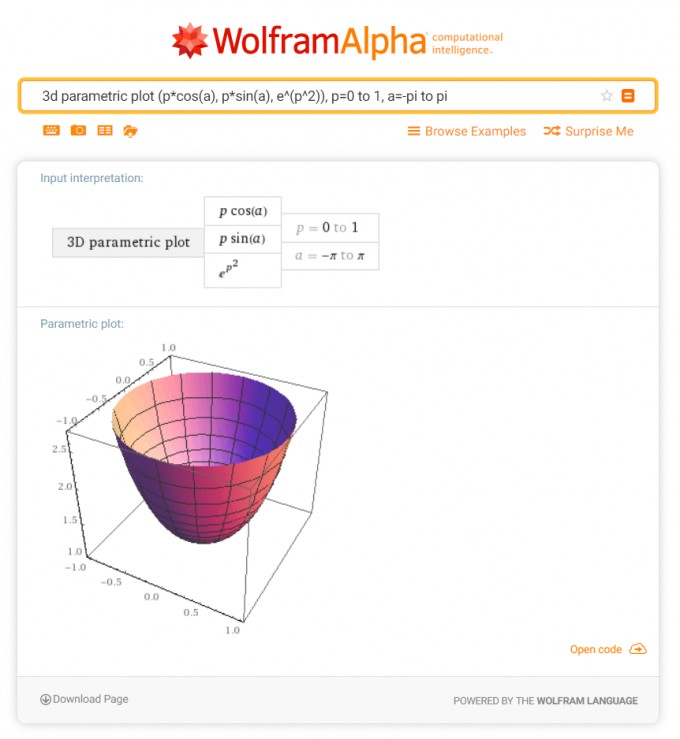Click the 3D parametric plot interpretation label
This screenshot has height=739, width=680.
(x=128, y=242)
